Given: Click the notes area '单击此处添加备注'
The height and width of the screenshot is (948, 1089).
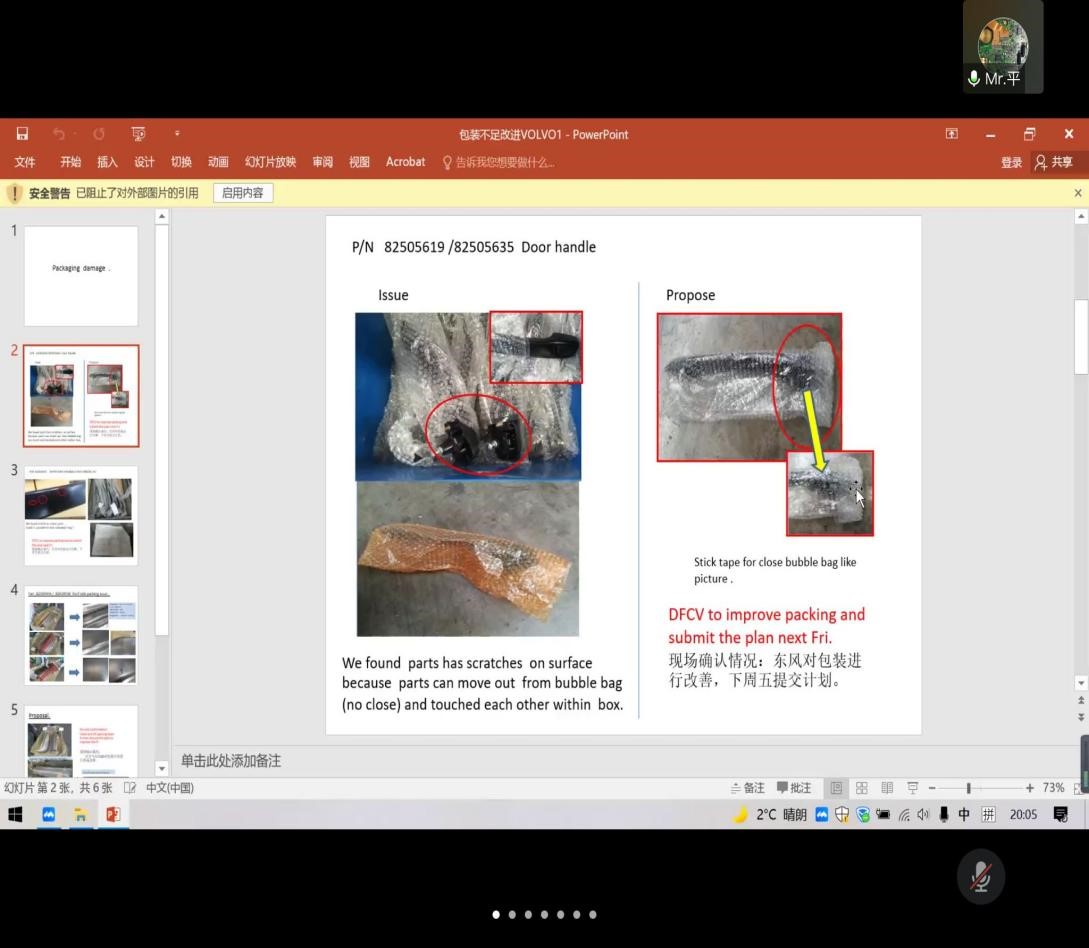Looking at the screenshot, I should click(x=231, y=761).
